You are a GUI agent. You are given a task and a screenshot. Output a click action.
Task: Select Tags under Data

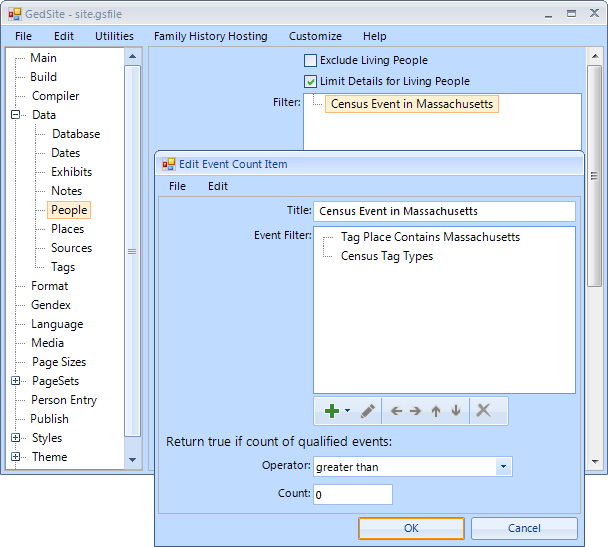[63, 267]
